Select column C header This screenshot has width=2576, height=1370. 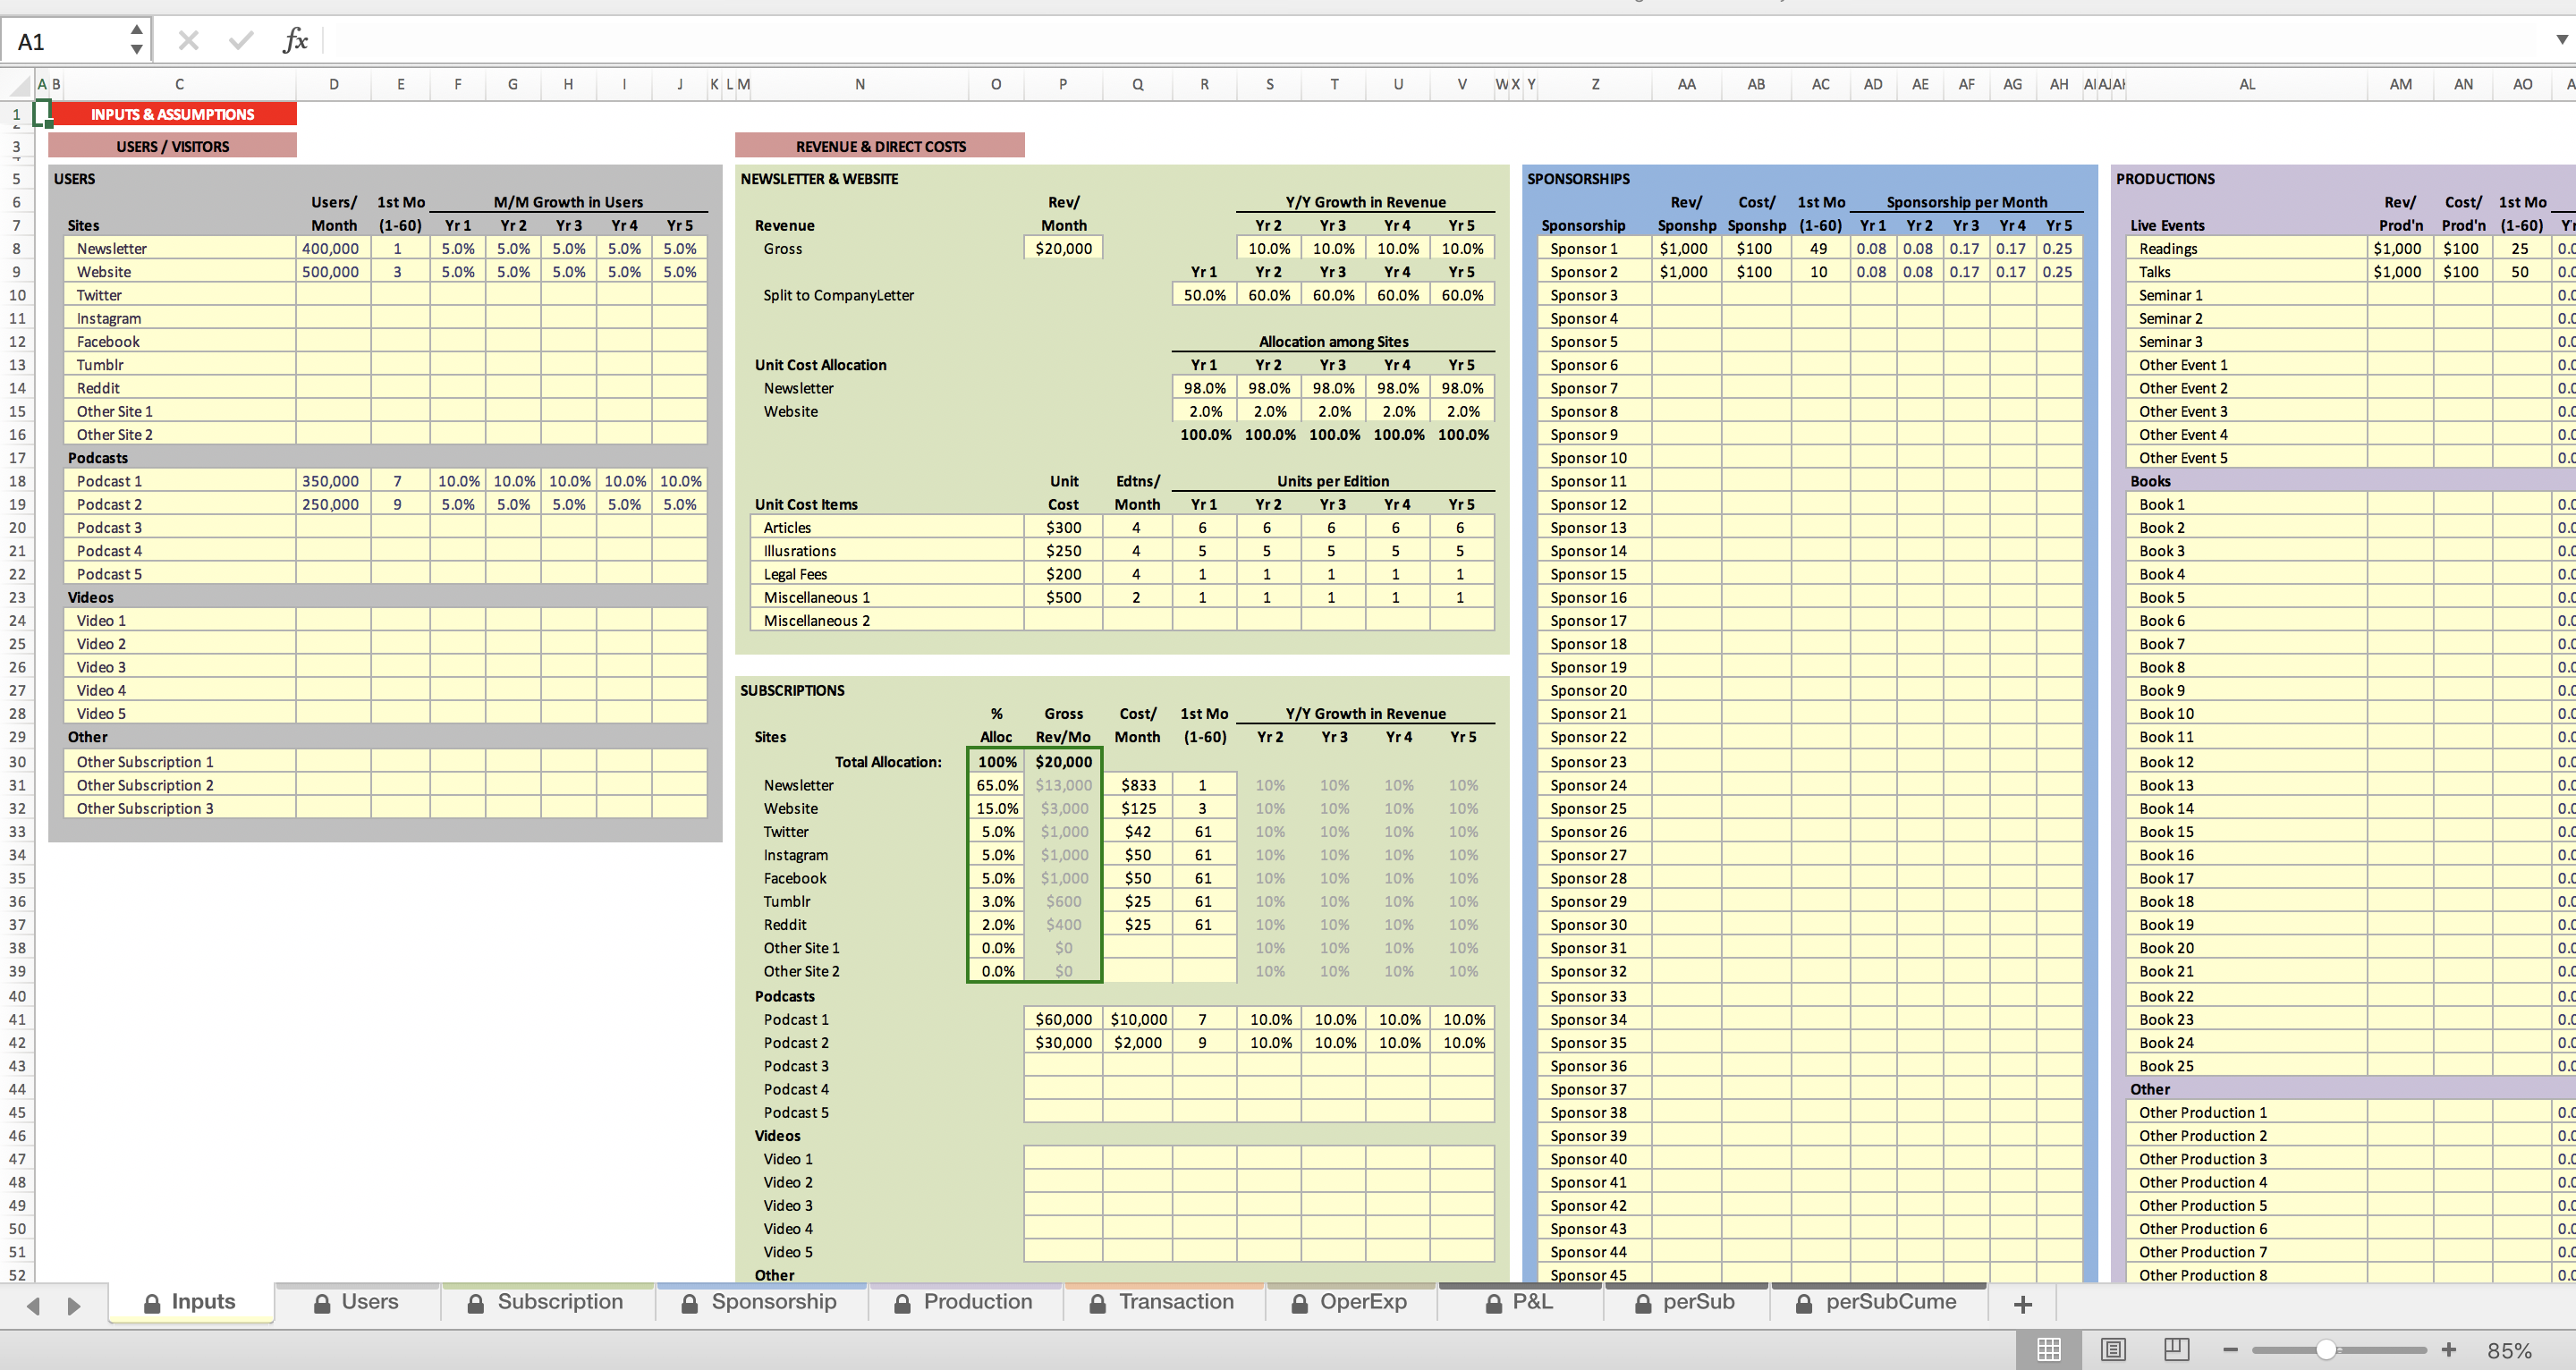179,84
